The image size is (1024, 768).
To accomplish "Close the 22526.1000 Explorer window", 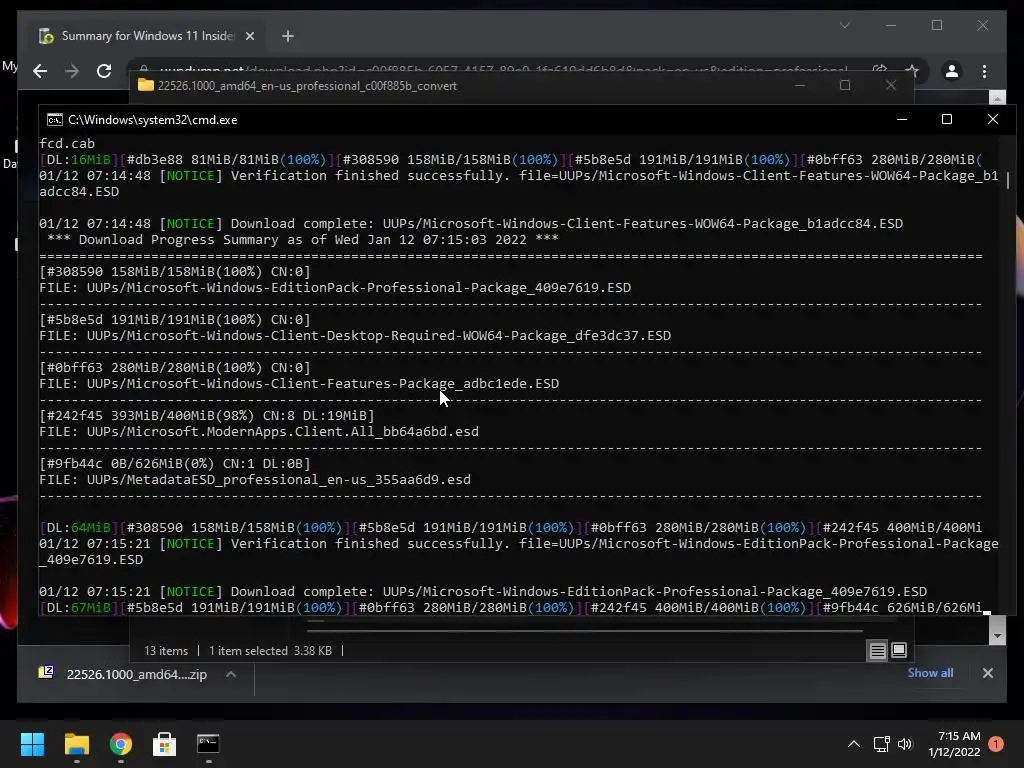I will click(891, 86).
